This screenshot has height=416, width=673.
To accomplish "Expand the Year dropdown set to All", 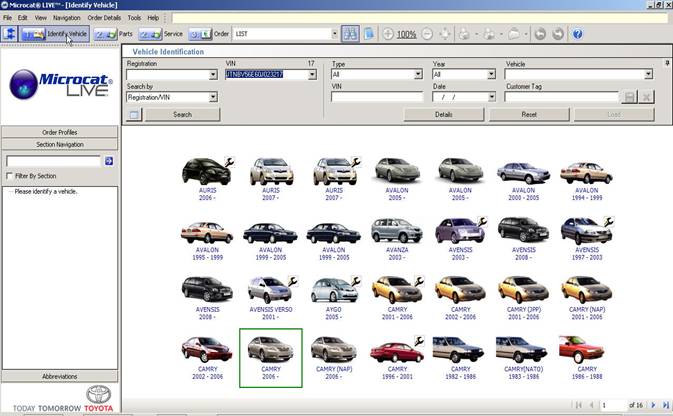I will pyautogui.click(x=491, y=74).
